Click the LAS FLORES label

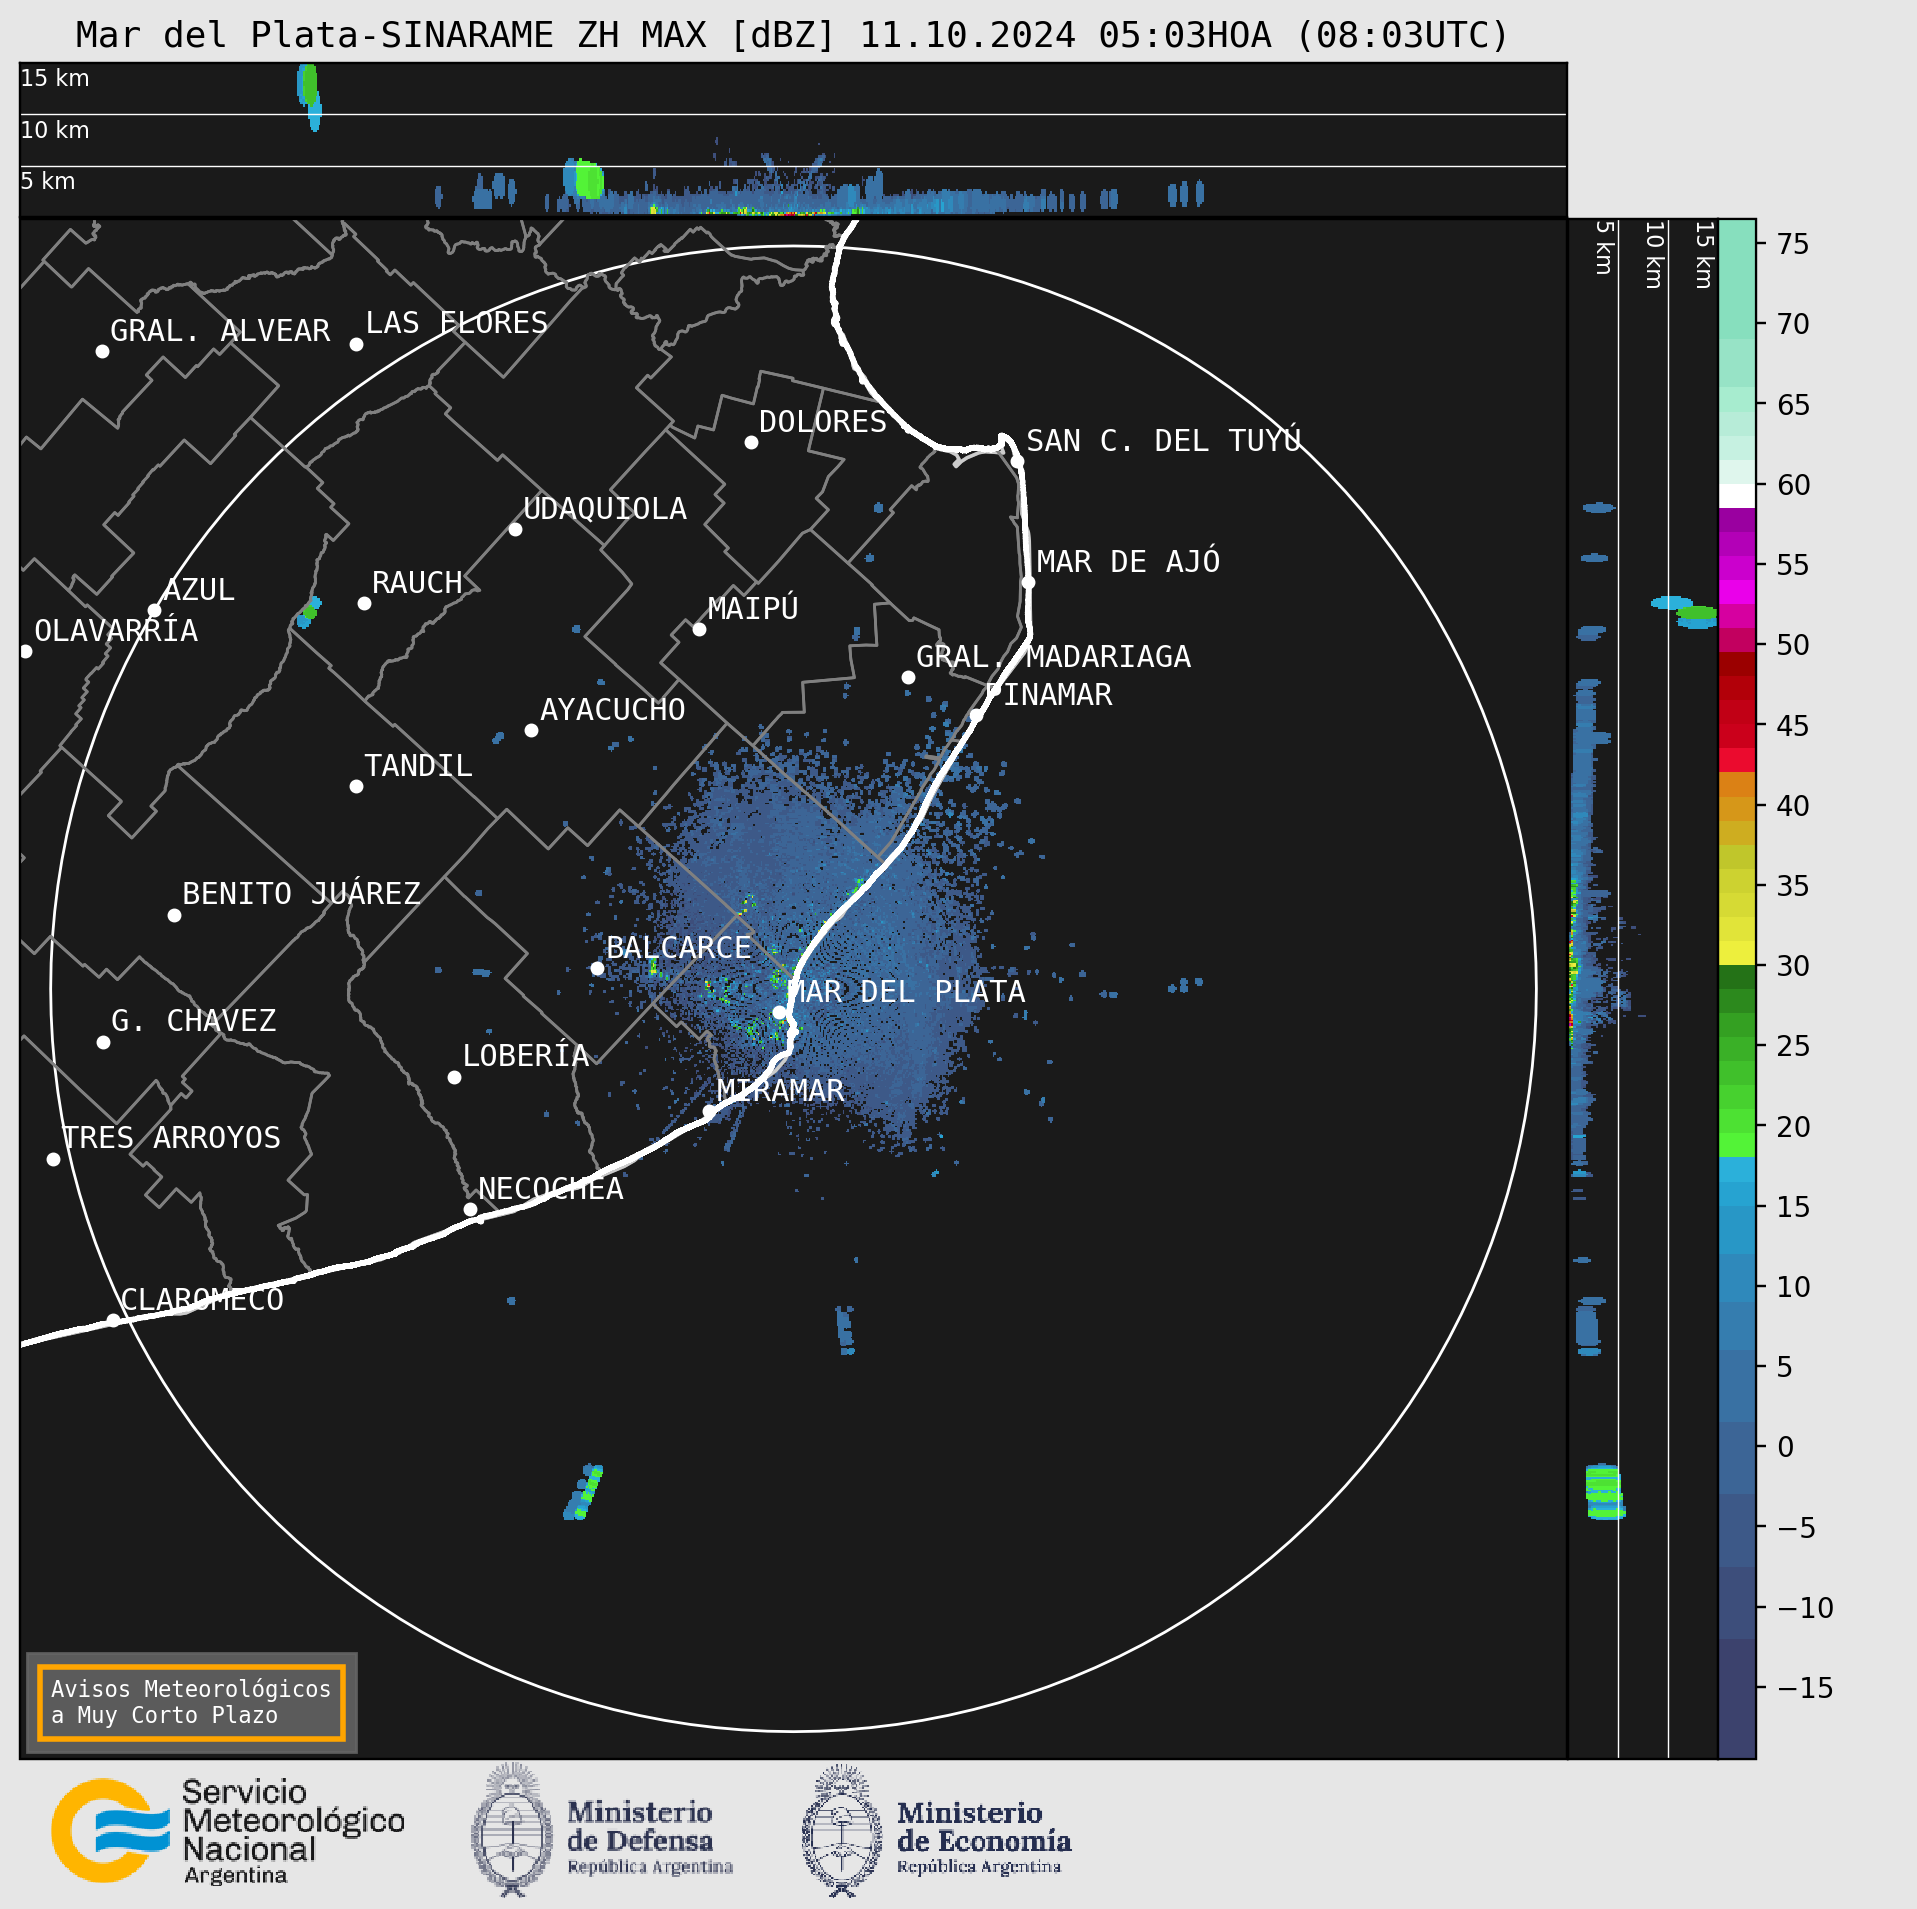457,323
